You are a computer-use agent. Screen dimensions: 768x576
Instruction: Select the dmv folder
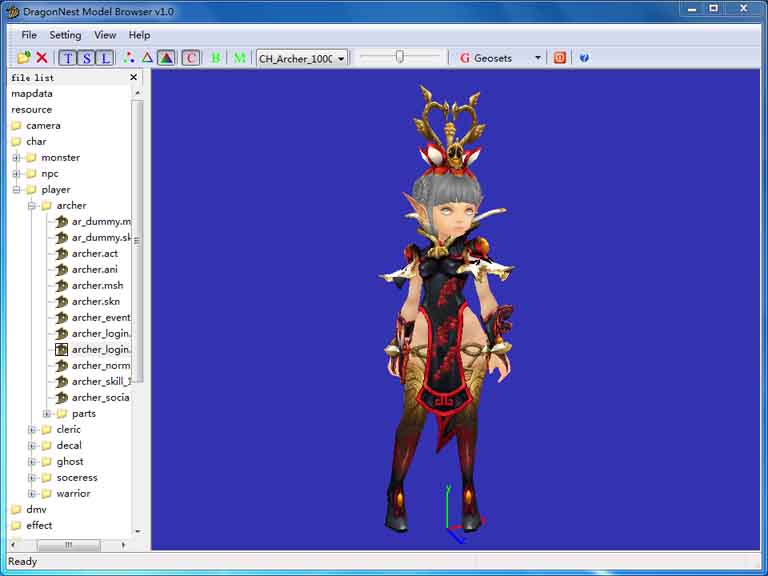[x=36, y=509]
